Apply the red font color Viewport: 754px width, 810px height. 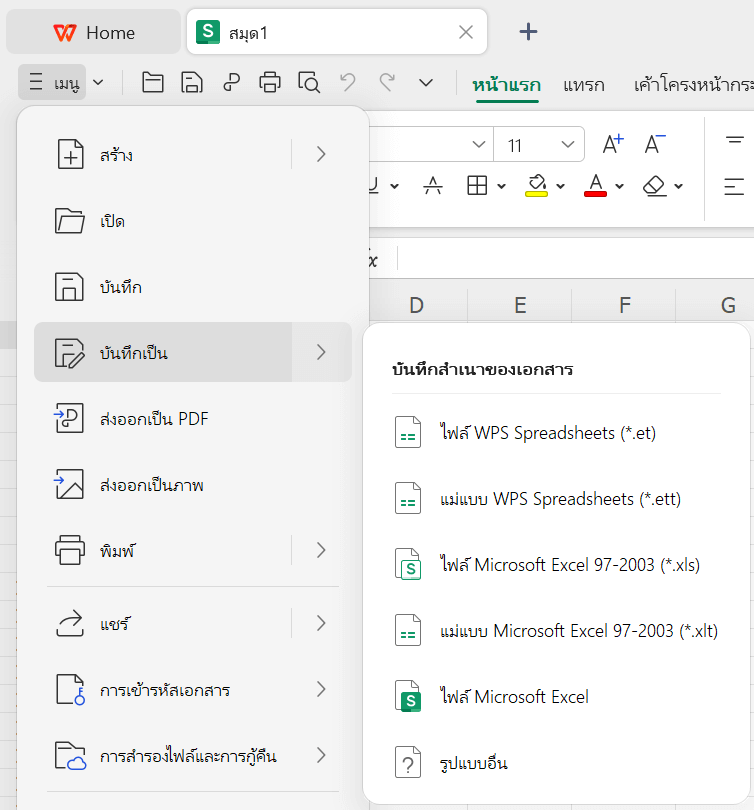(595, 185)
